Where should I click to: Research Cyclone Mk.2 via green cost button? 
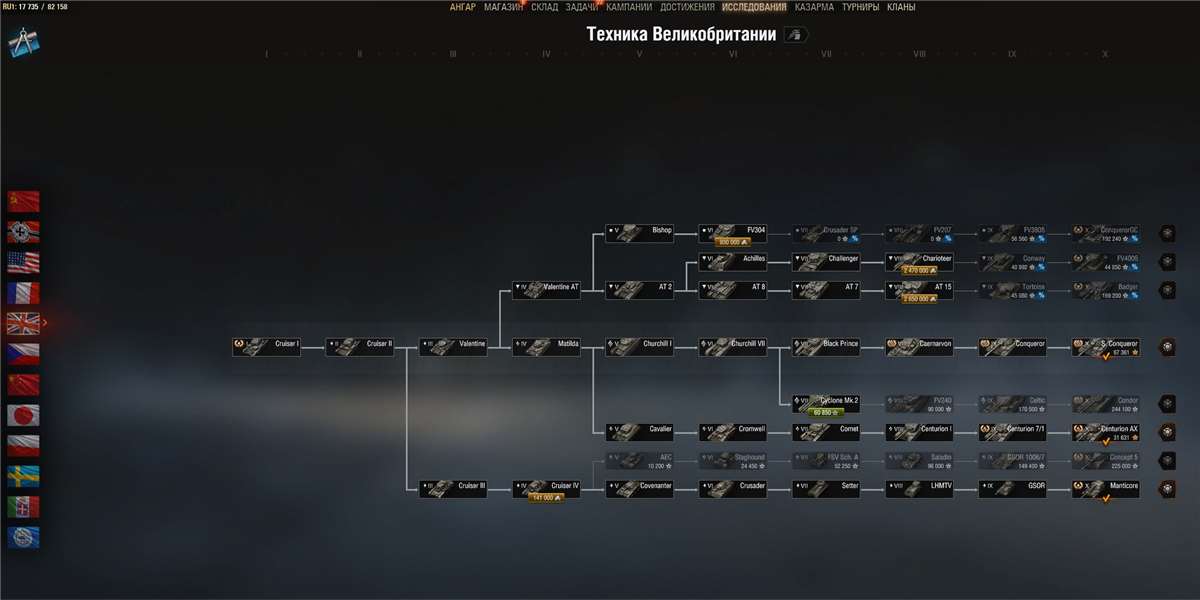(826, 412)
